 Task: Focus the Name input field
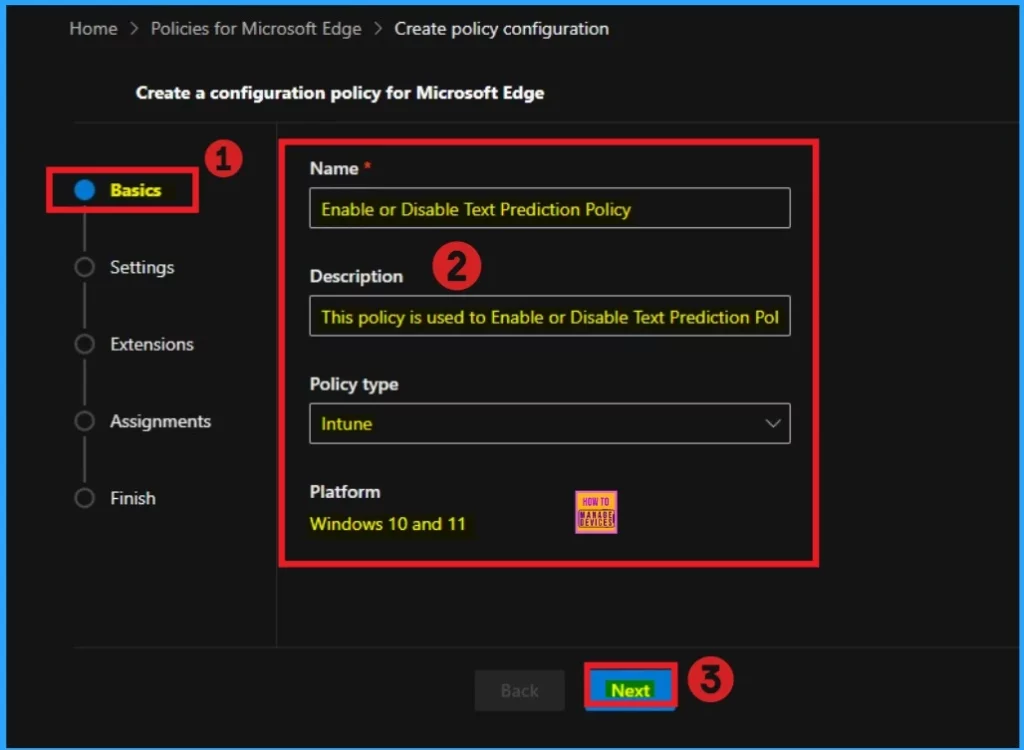(x=550, y=208)
